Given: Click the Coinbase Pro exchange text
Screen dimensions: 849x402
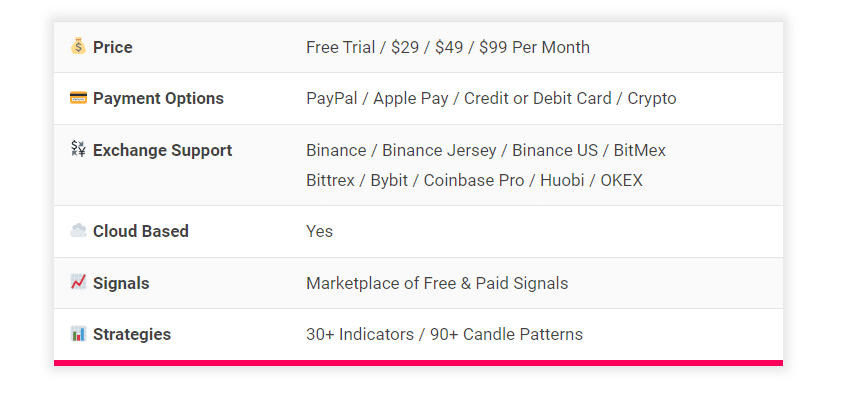Looking at the screenshot, I should pos(474,181).
